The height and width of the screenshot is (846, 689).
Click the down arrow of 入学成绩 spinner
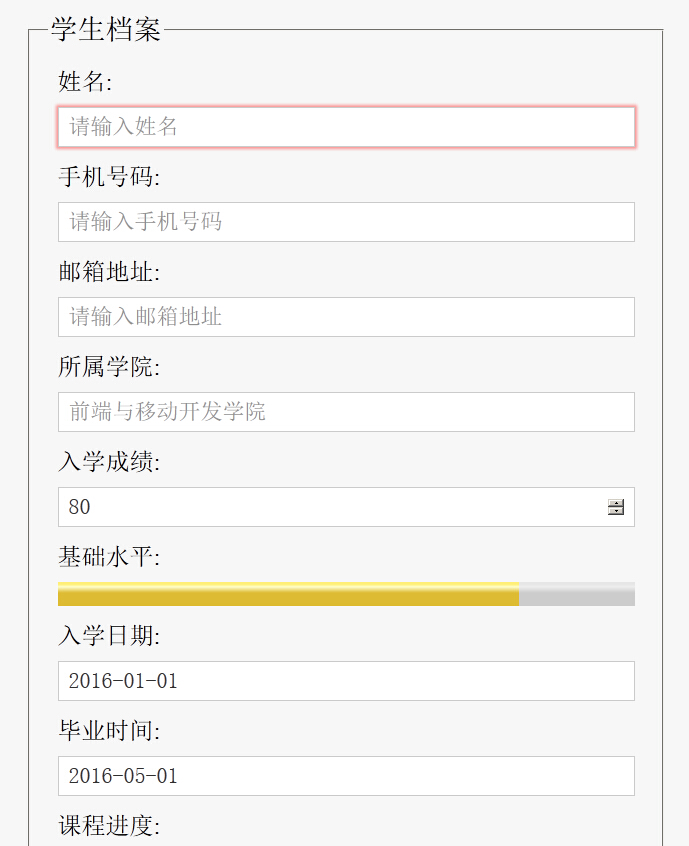click(x=616, y=512)
